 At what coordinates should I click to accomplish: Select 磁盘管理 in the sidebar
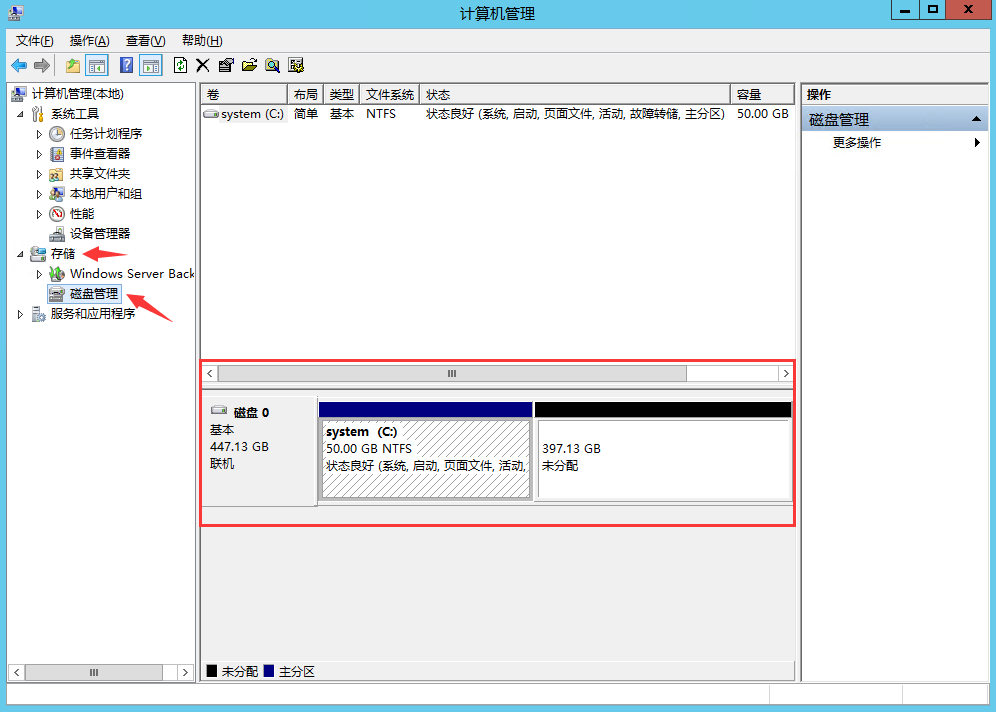tap(92, 293)
